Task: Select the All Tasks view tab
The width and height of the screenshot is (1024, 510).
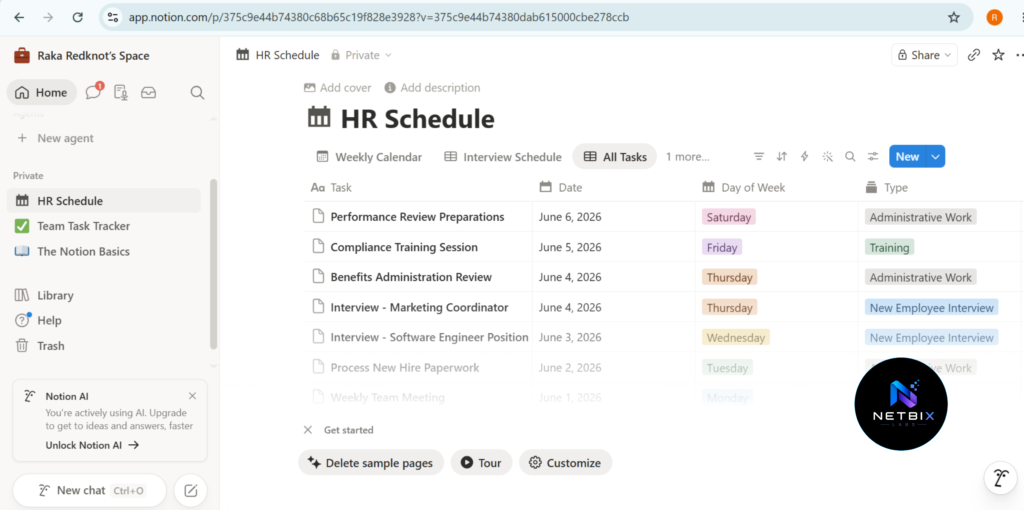Action: tap(615, 157)
